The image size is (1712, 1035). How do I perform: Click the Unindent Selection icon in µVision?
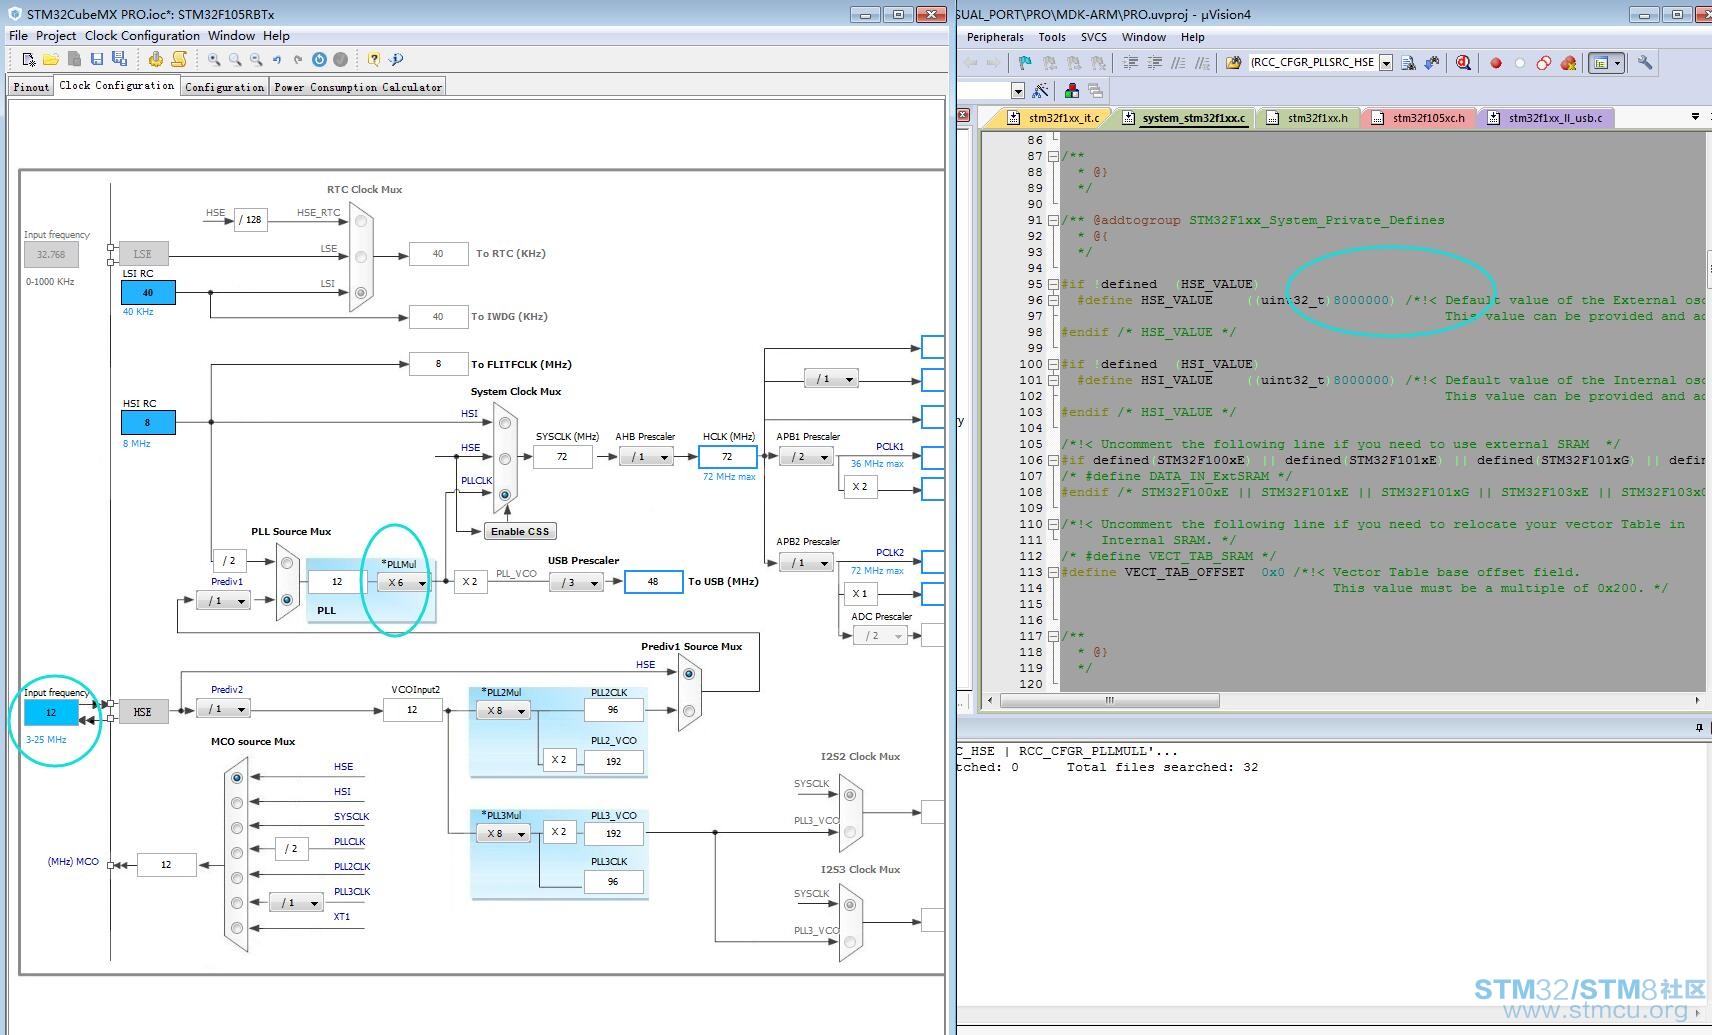pyautogui.click(x=1155, y=63)
